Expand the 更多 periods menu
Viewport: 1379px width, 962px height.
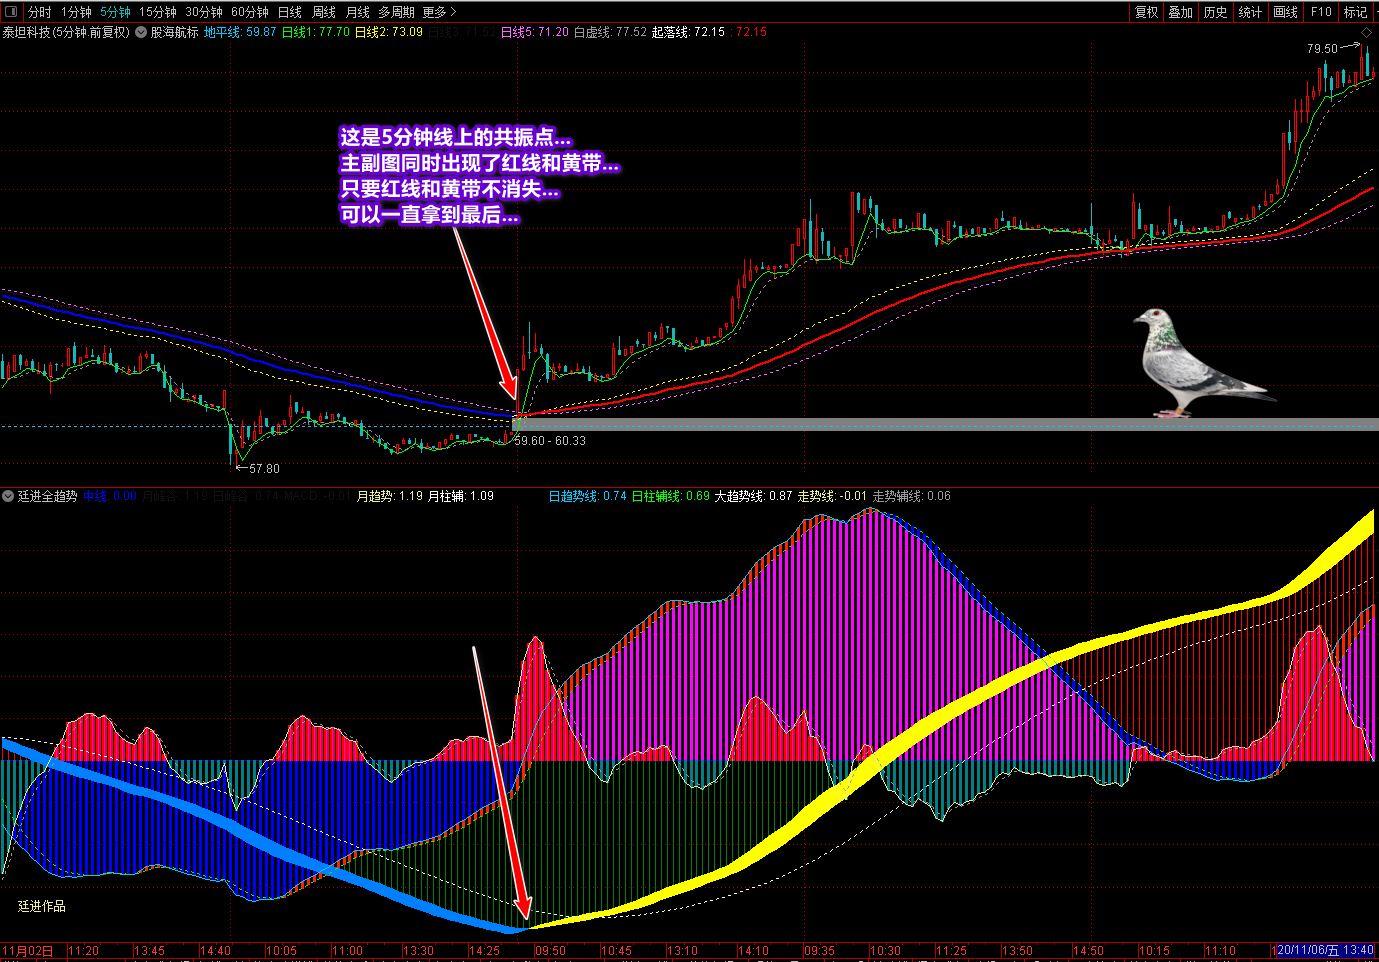pos(439,12)
